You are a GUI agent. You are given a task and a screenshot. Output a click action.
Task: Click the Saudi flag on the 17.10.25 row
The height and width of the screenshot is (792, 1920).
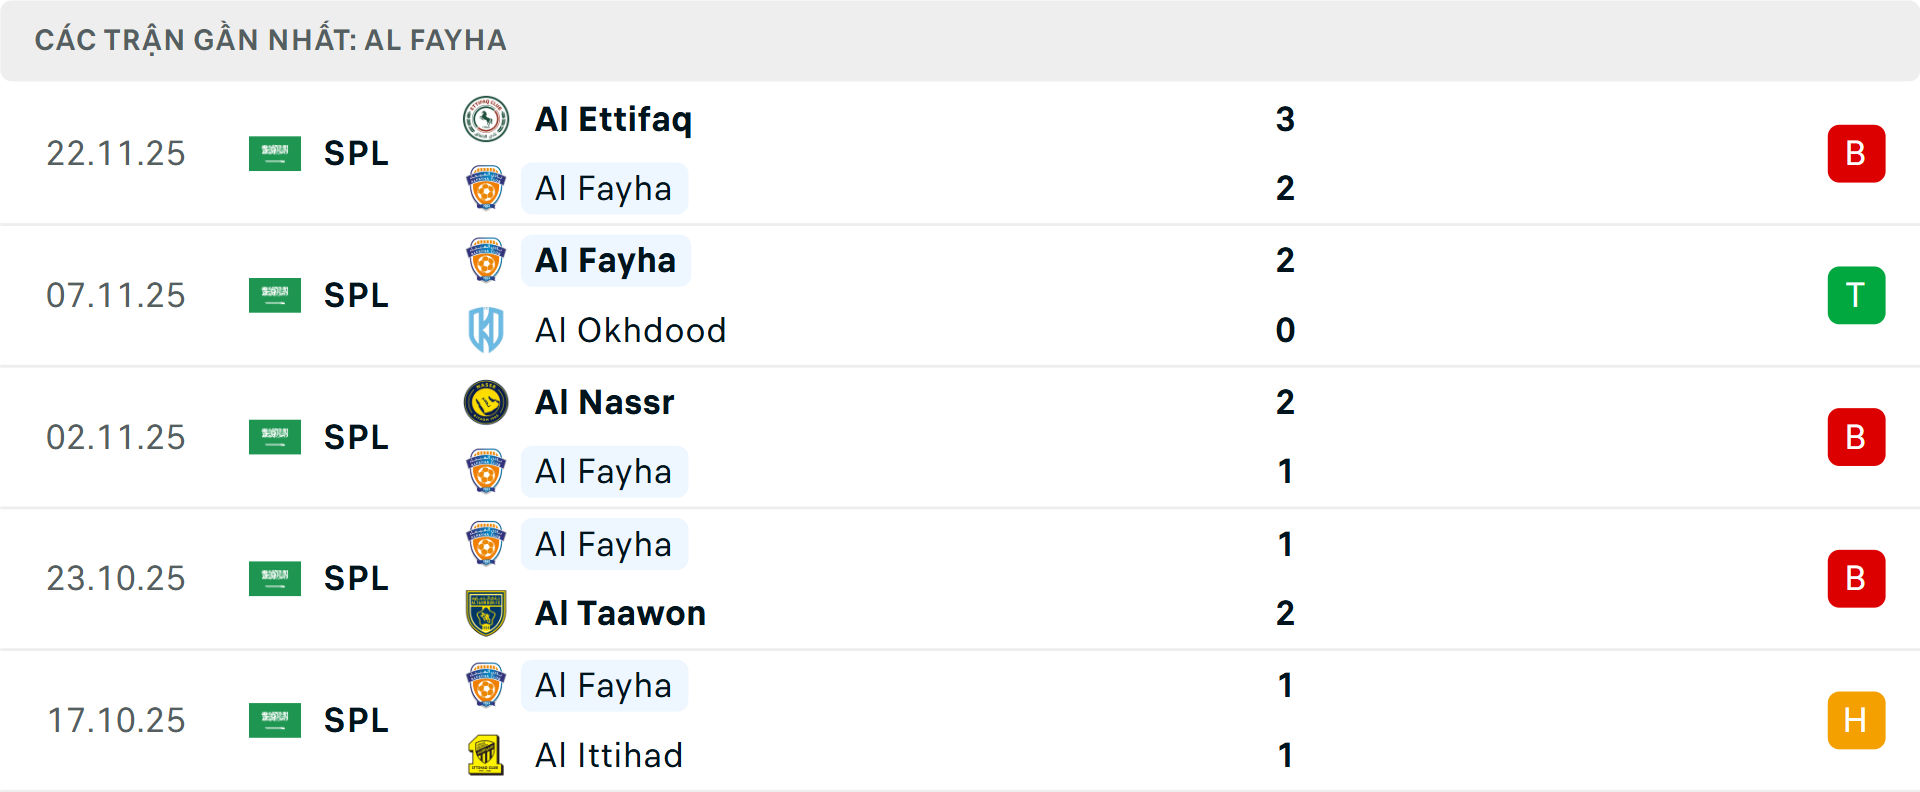pyautogui.click(x=274, y=720)
